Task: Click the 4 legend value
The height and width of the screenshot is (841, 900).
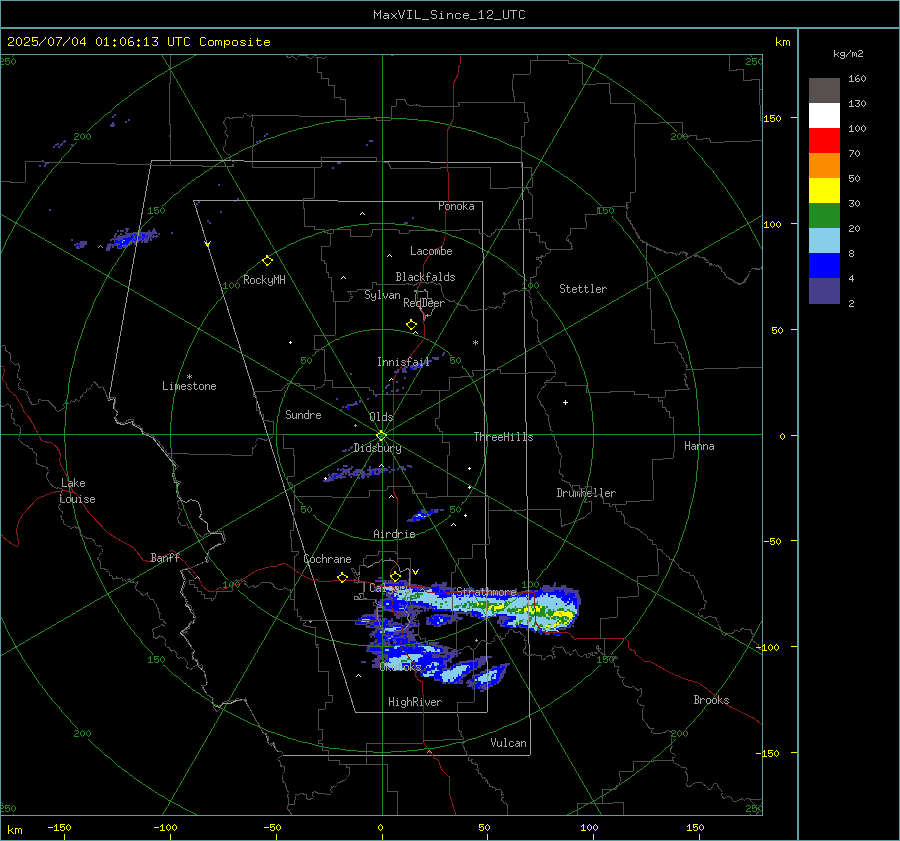Action: click(x=851, y=278)
